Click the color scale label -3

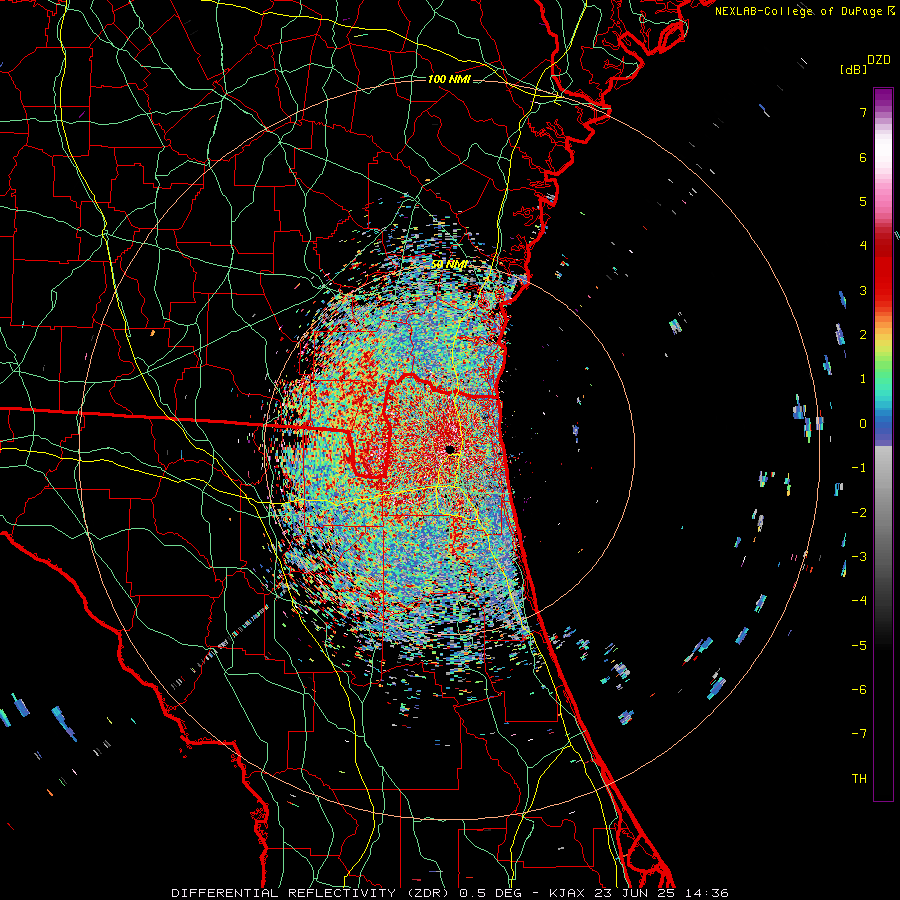tap(859, 557)
